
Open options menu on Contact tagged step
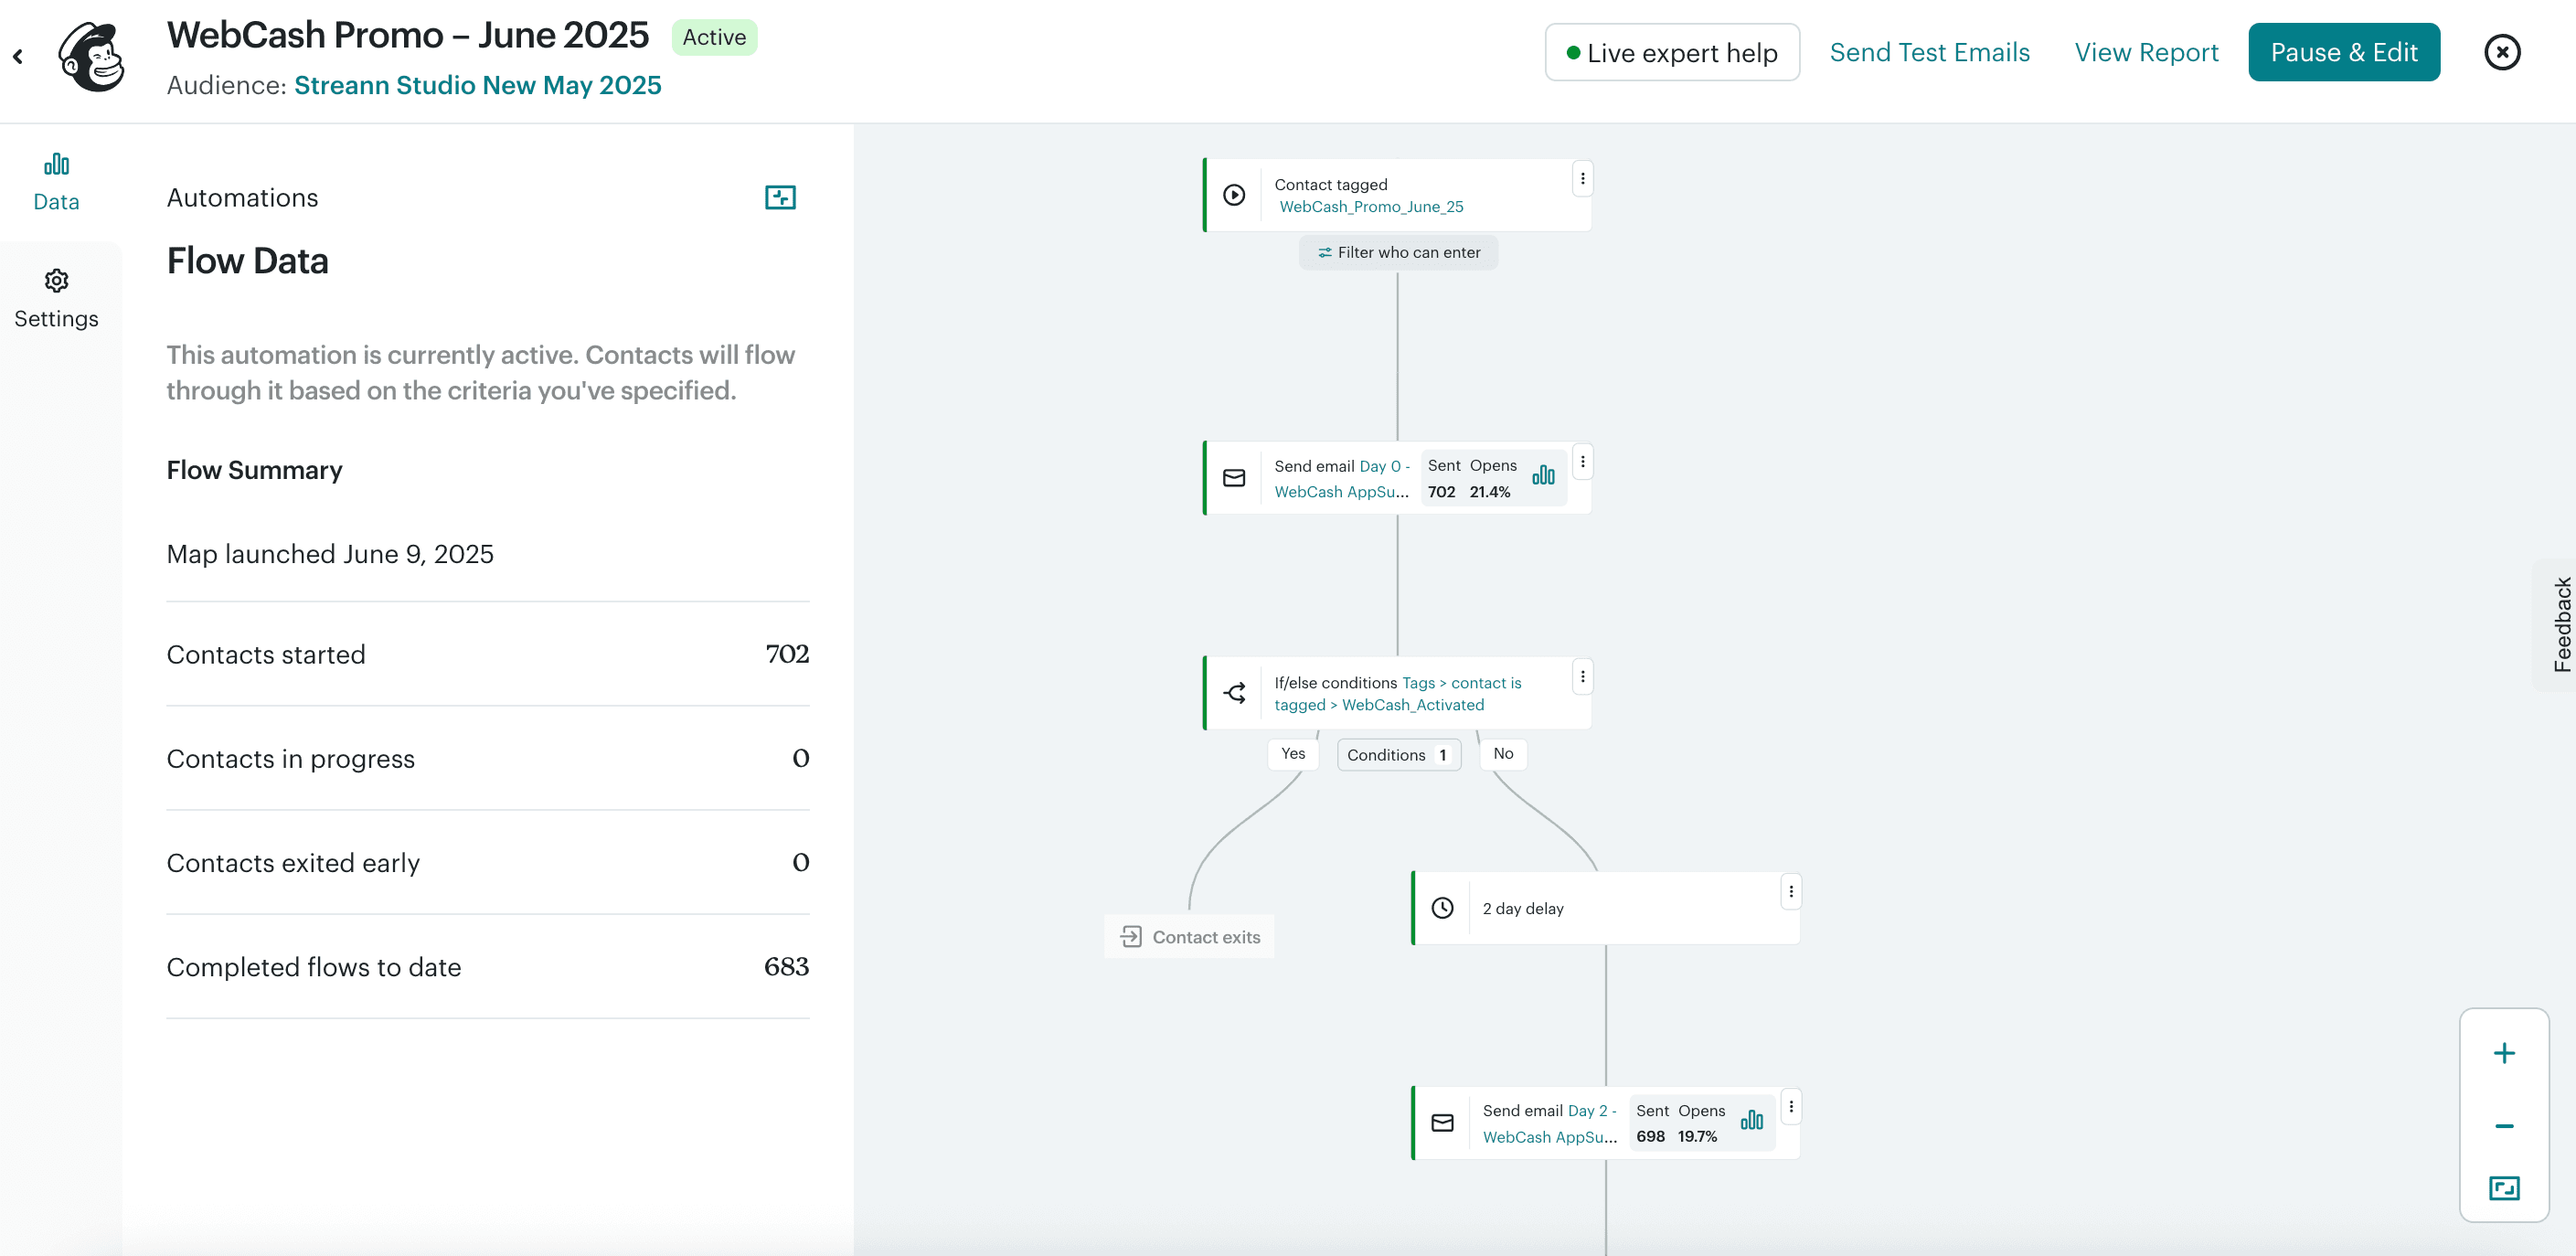click(1582, 178)
